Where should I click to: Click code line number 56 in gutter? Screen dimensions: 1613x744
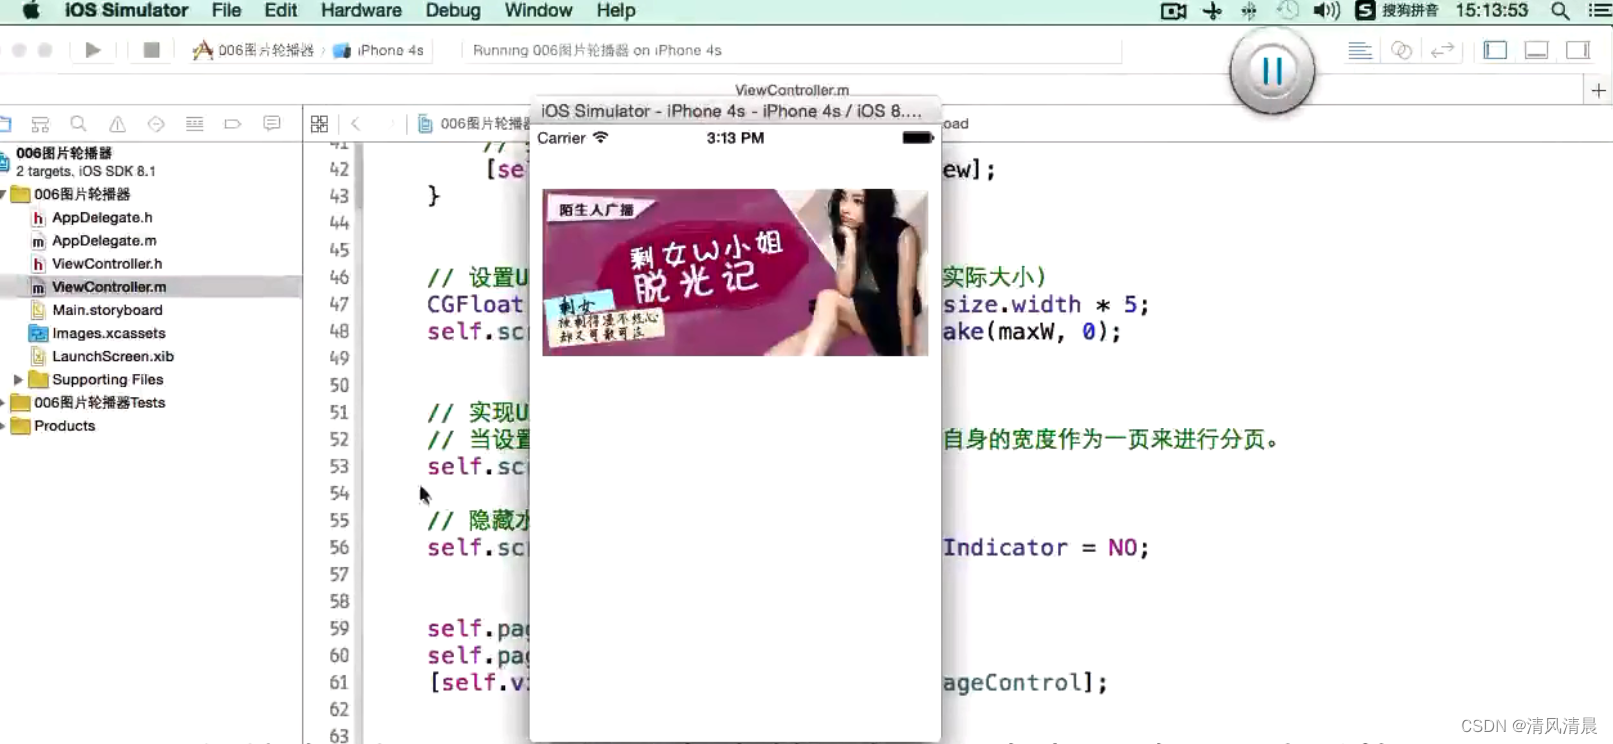coord(339,548)
